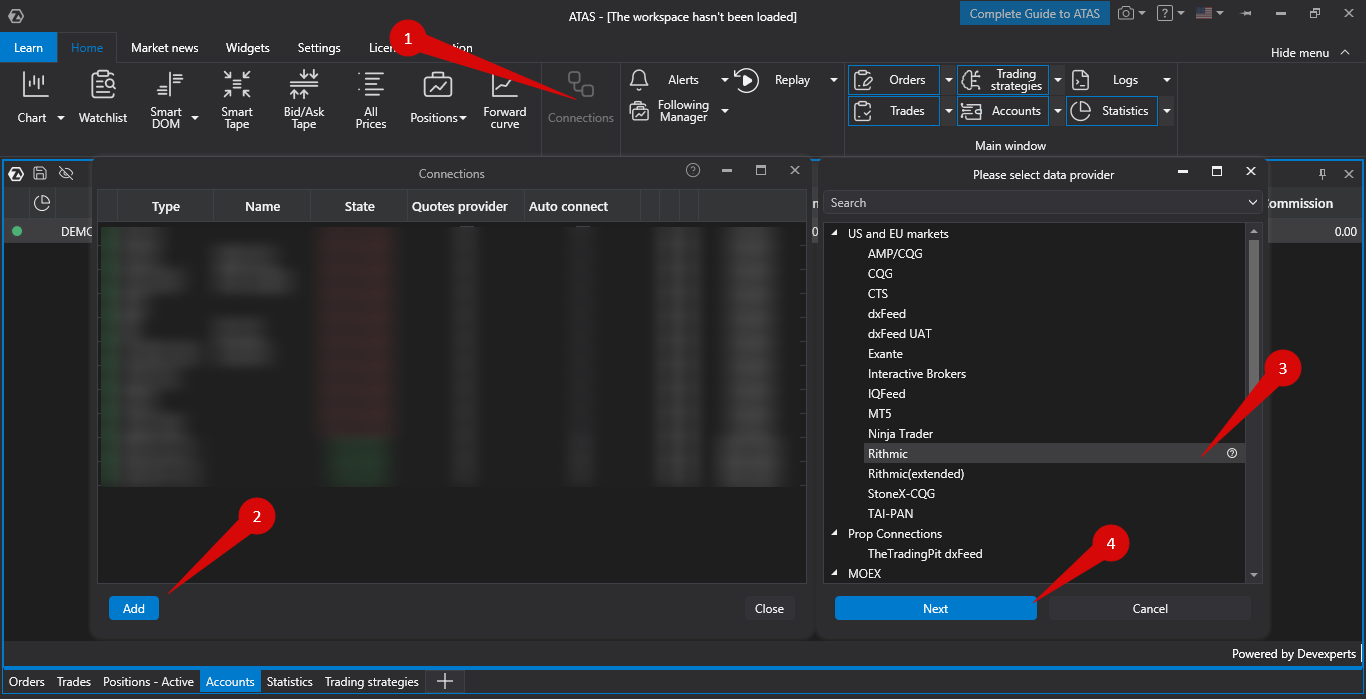Image resolution: width=1366 pixels, height=699 pixels.
Task: Expand the Alerts dropdown arrow
Action: pyautogui.click(x=725, y=80)
